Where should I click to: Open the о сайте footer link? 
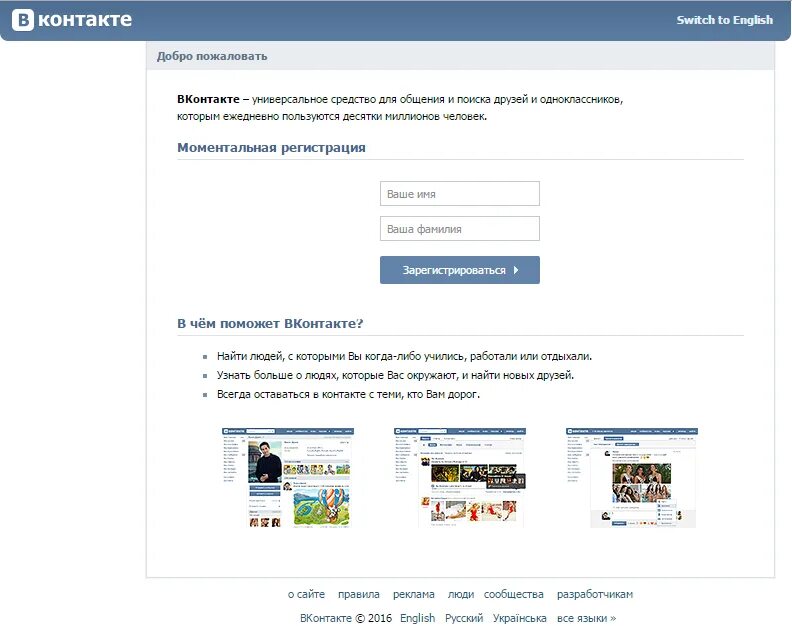pos(306,594)
